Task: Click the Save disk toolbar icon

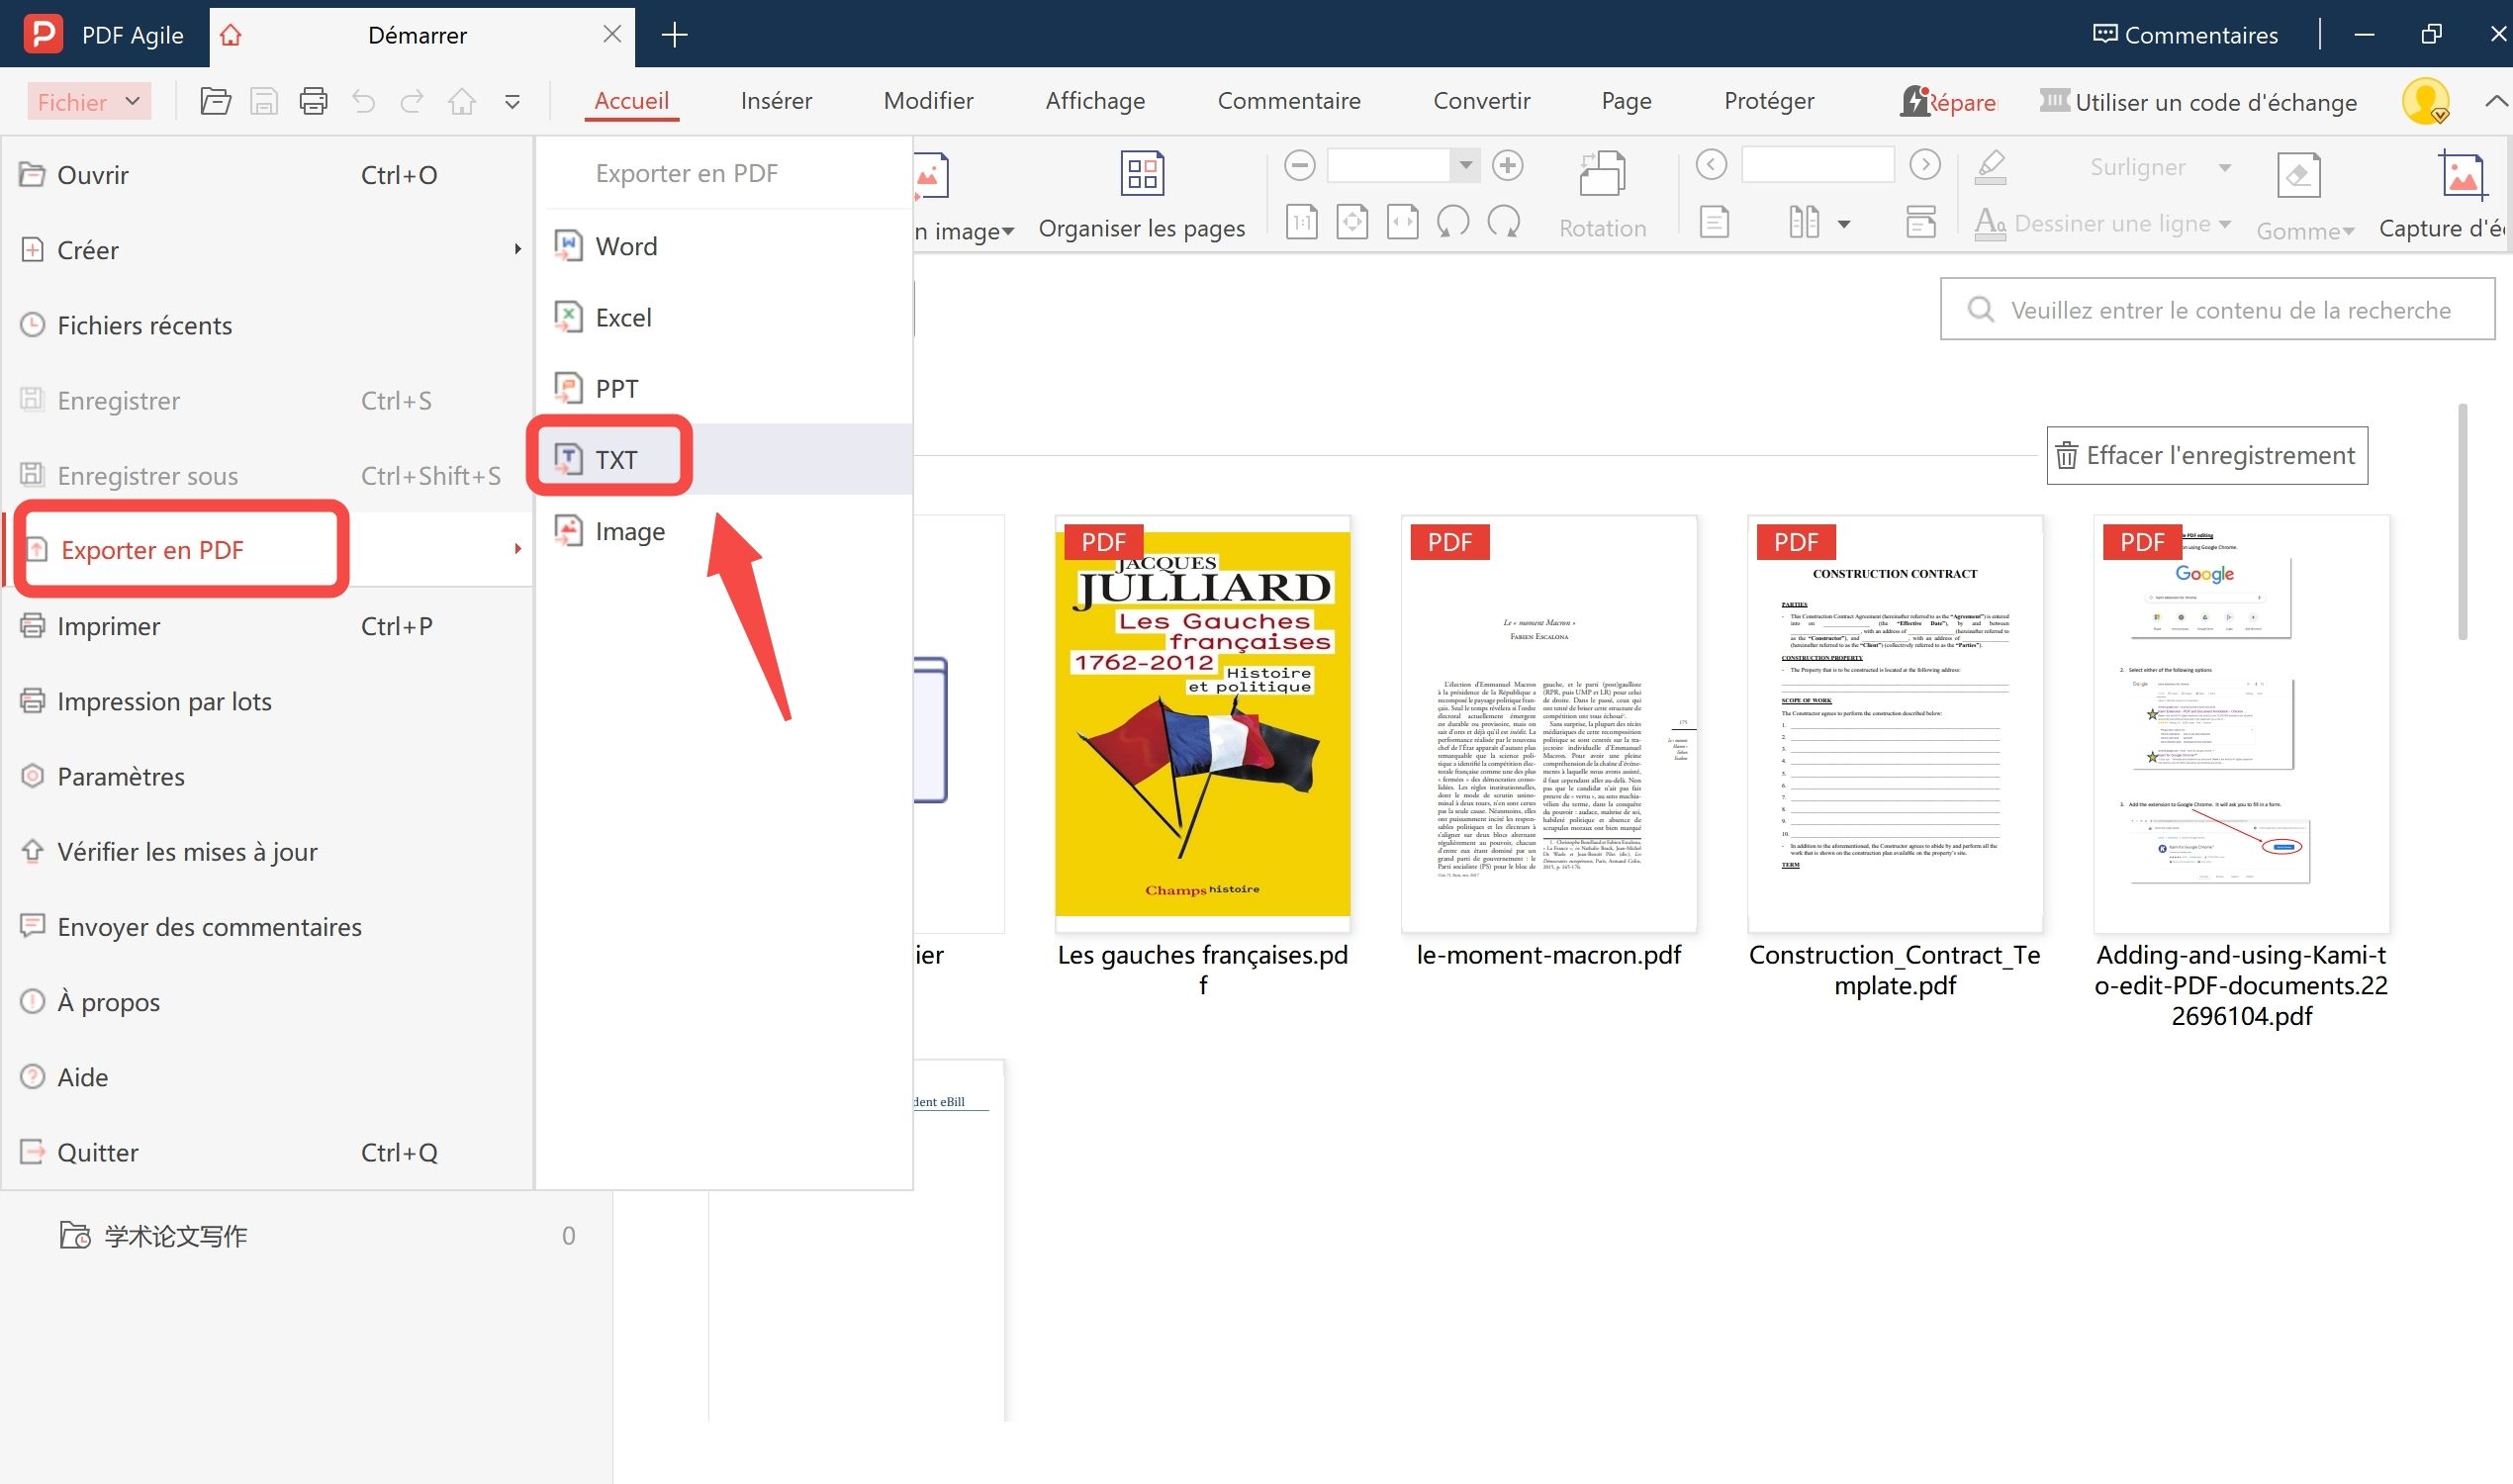Action: coord(264,101)
